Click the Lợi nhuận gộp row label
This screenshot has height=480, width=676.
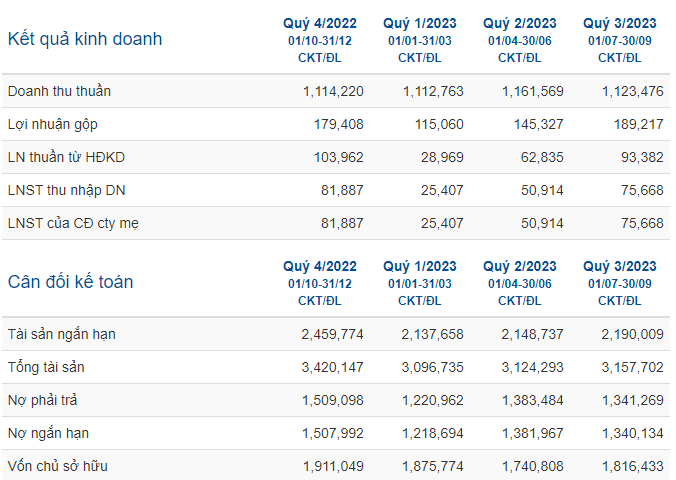point(53,124)
